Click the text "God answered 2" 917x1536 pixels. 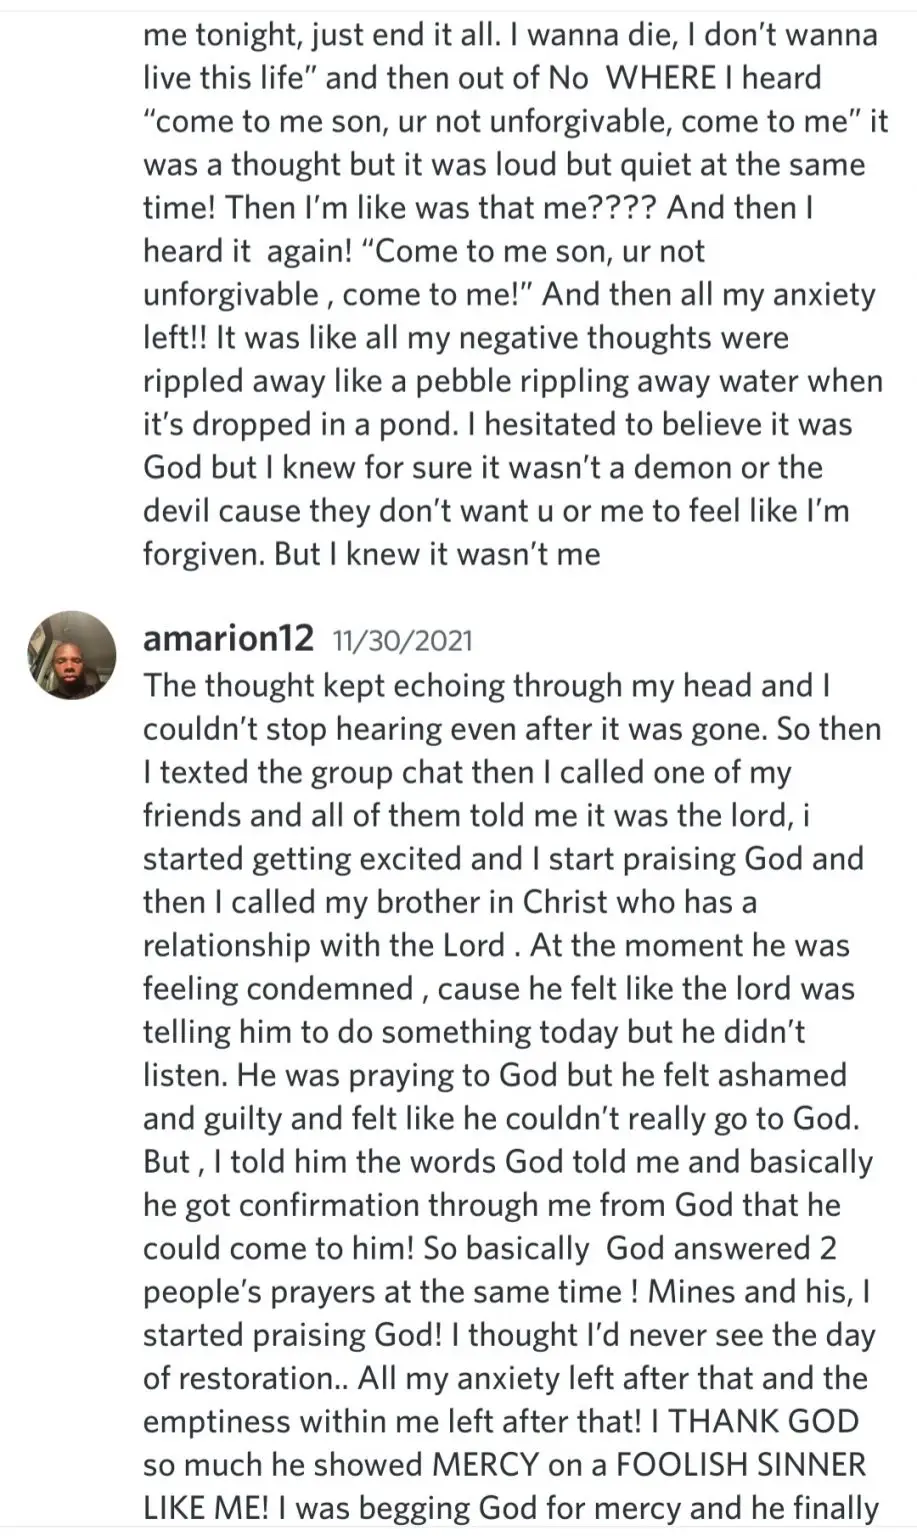pyautogui.click(x=721, y=1248)
